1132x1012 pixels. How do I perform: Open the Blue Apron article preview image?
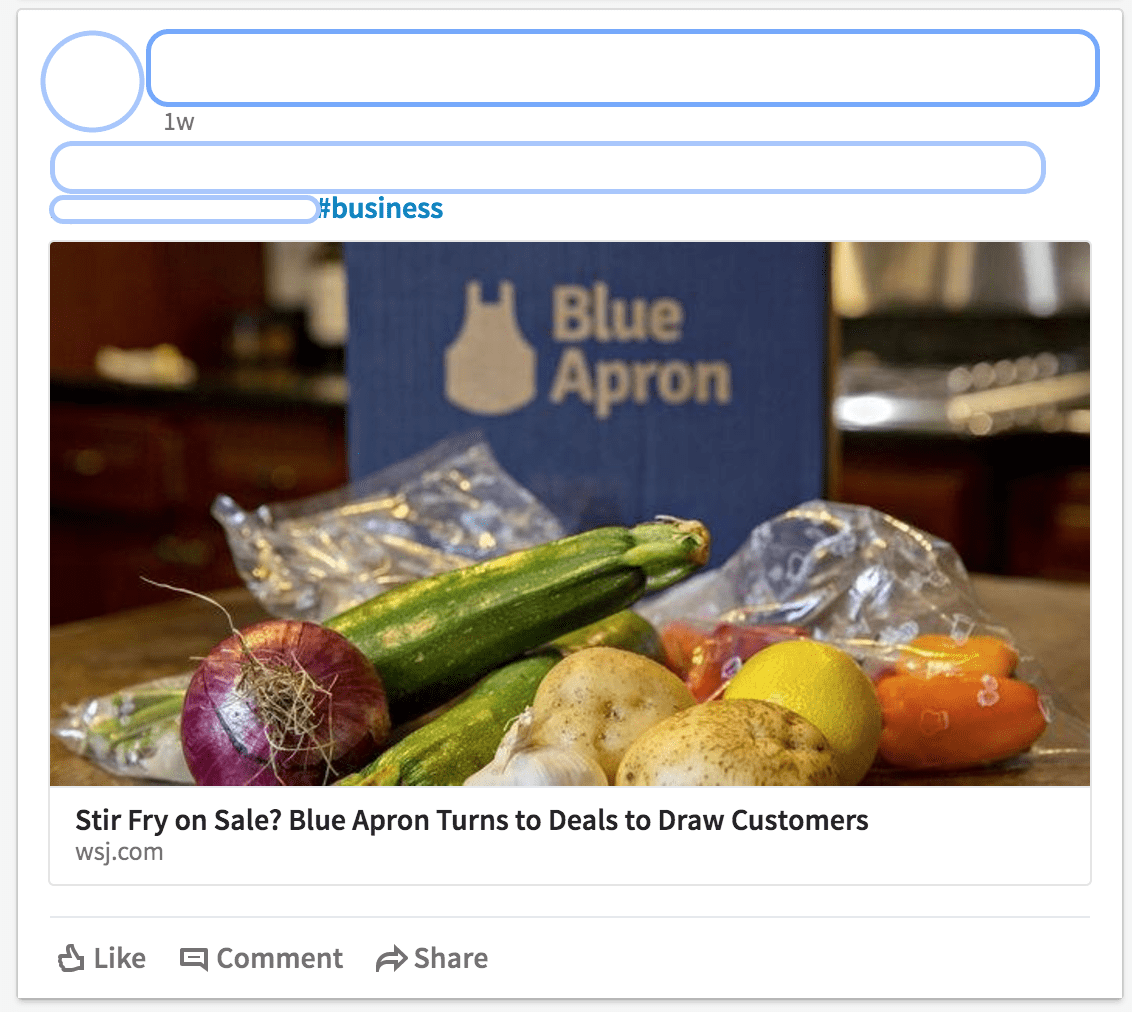tap(570, 514)
